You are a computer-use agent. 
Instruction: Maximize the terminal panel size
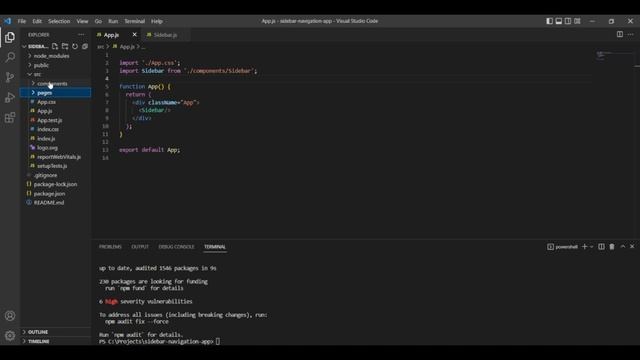tap(622, 247)
